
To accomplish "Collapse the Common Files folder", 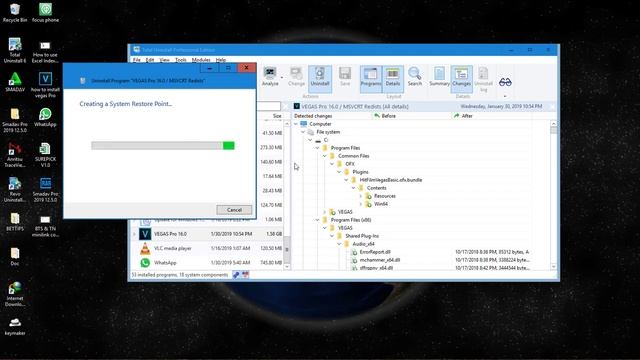I will (324, 156).
